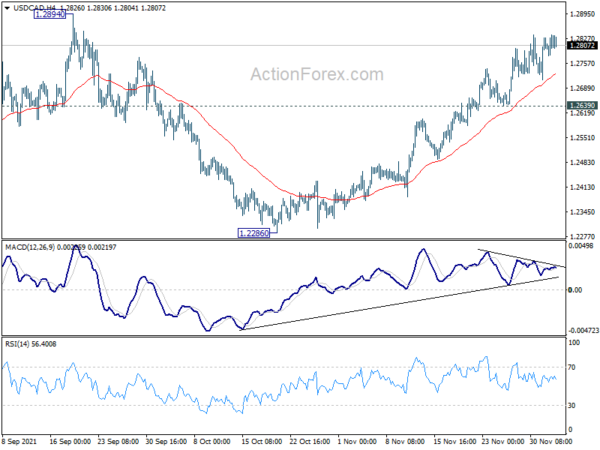Viewport: 600px width, 450px height.
Task: Click the 16 Sep 00:00 date label
Action: click(x=70, y=442)
